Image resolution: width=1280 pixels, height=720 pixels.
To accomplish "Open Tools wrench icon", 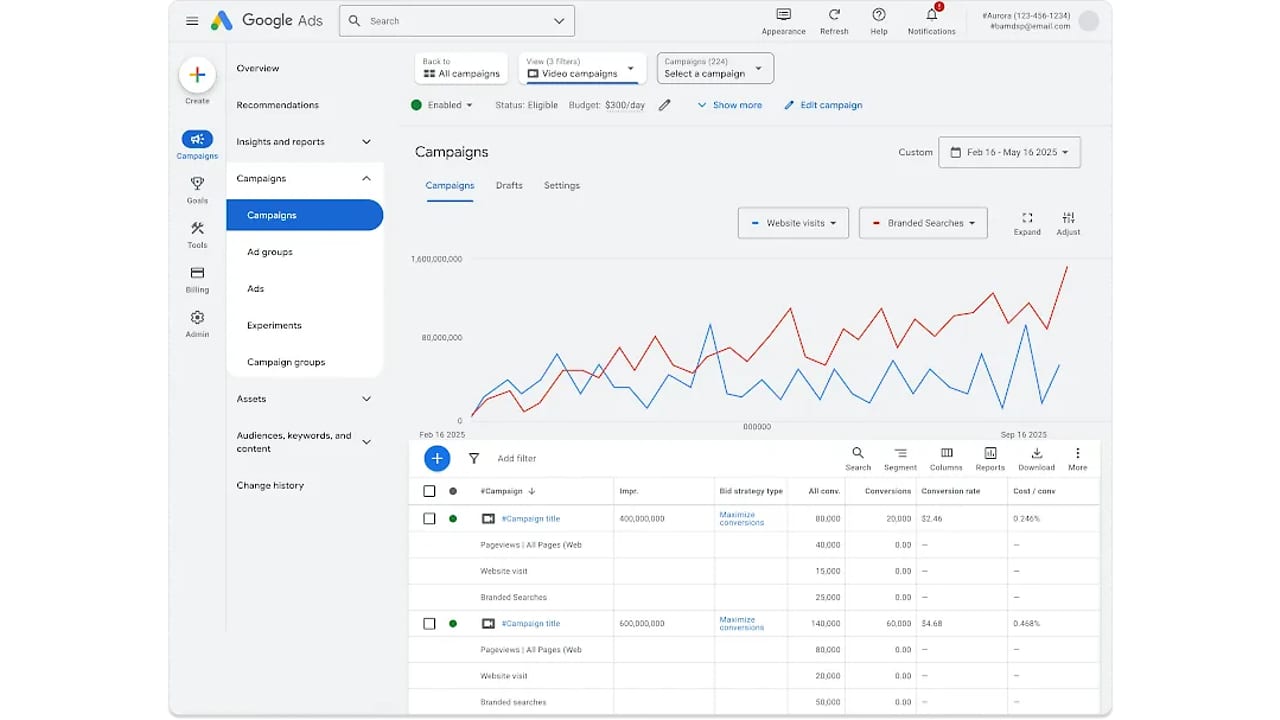I will [x=197, y=228].
